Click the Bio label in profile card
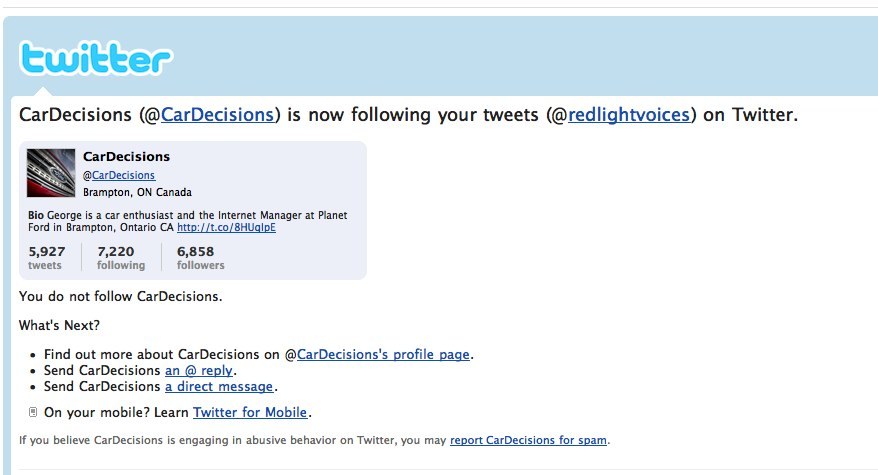This screenshot has height=475, width=878. (35, 215)
